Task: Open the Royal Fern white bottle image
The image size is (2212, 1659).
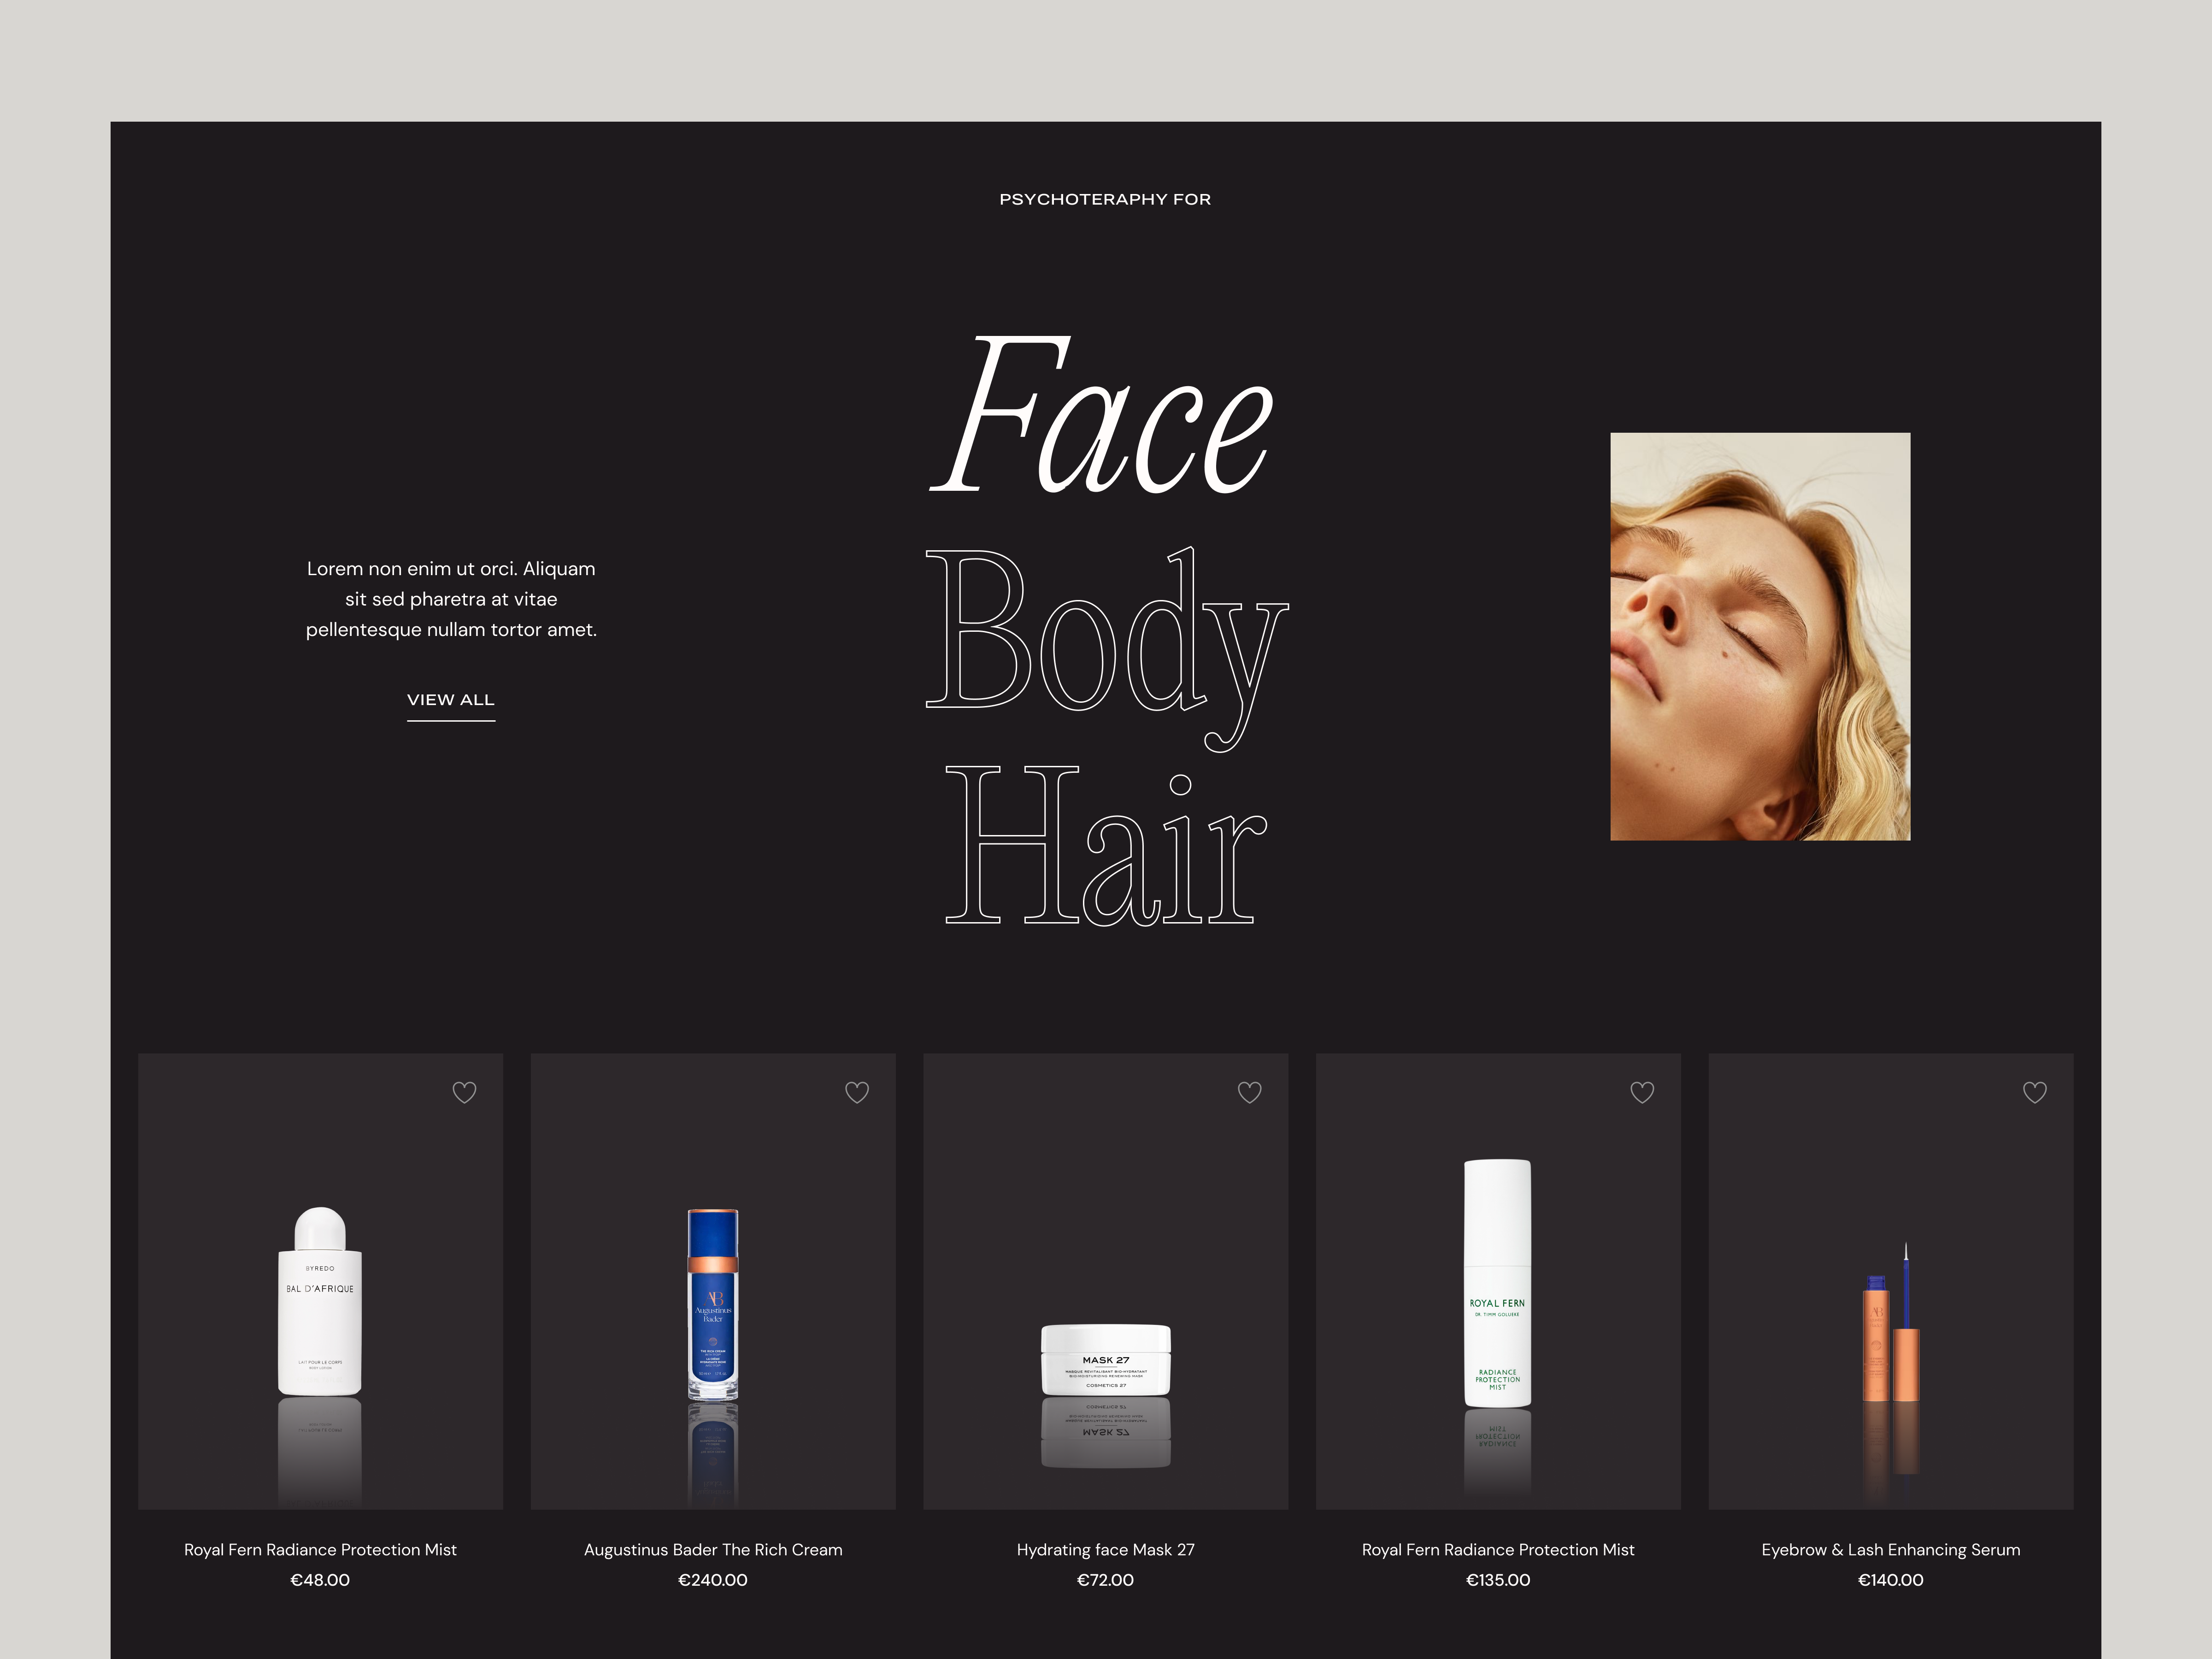Action: tap(1497, 1283)
